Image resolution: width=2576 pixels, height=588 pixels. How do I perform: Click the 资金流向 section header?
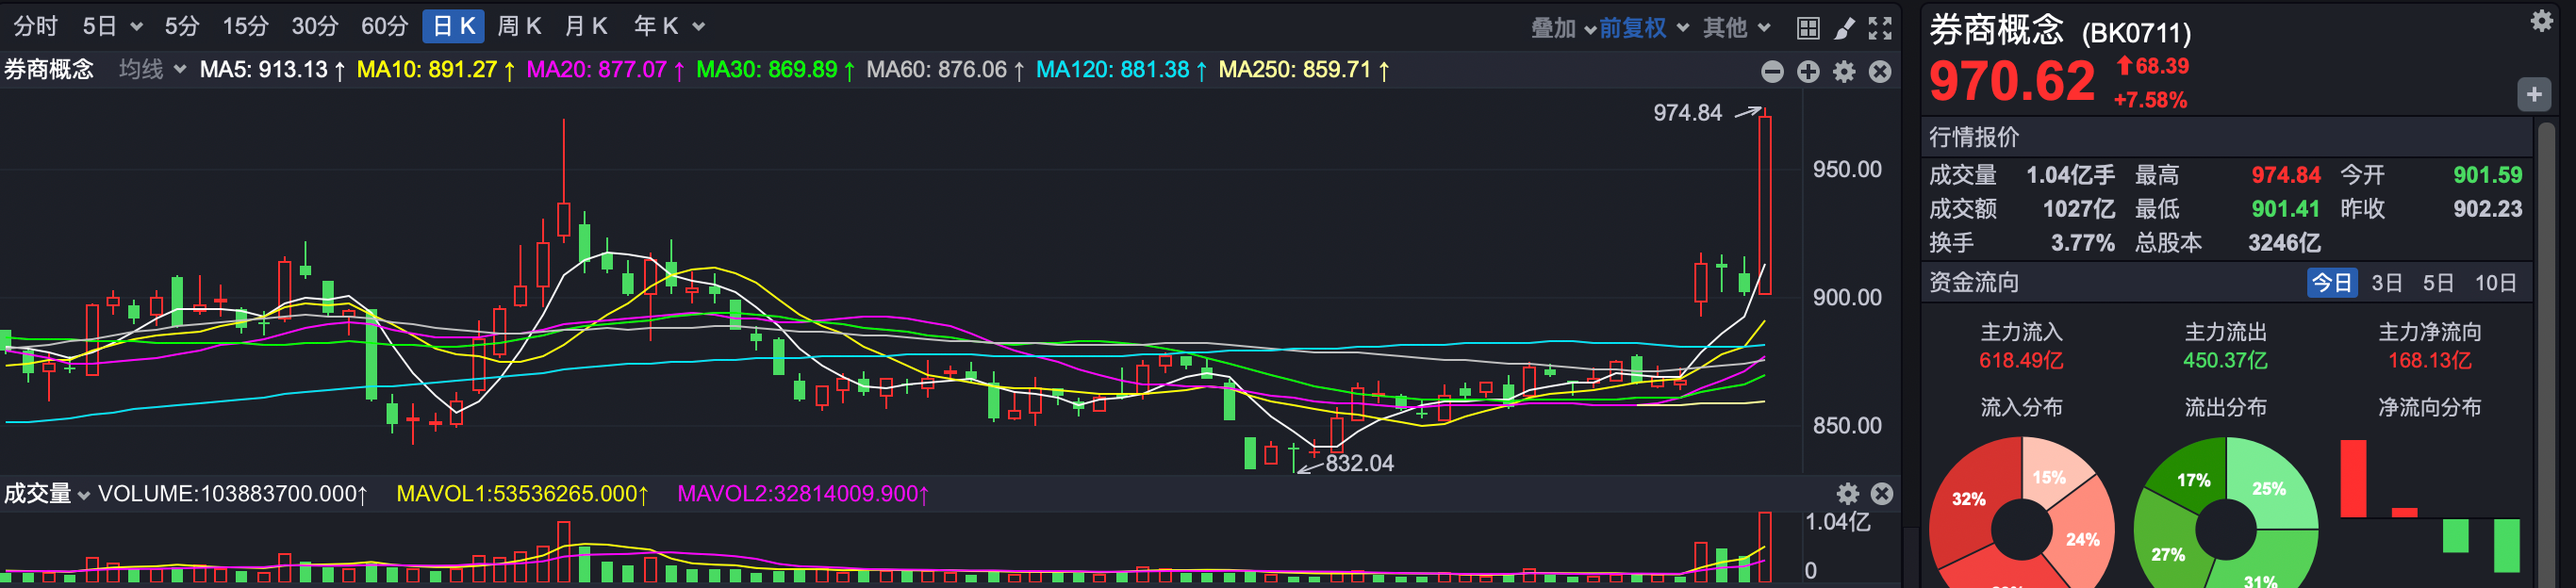[1974, 283]
